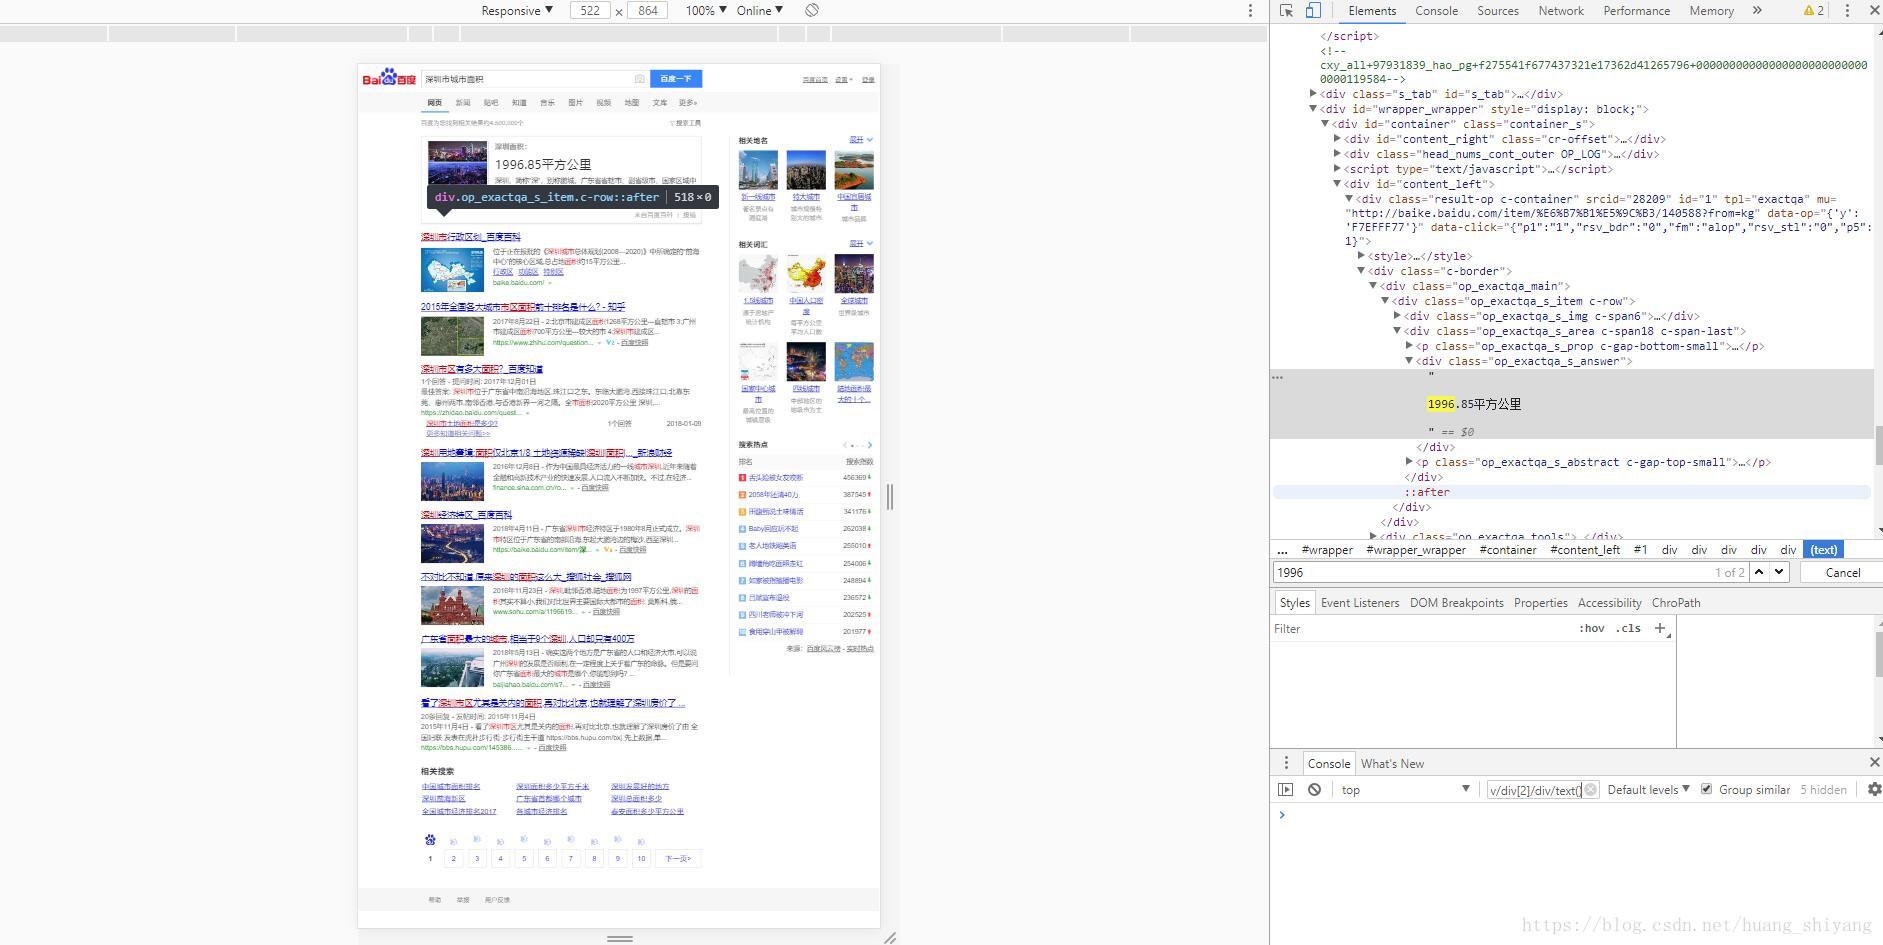Open the What's New drawer tab

click(1392, 763)
